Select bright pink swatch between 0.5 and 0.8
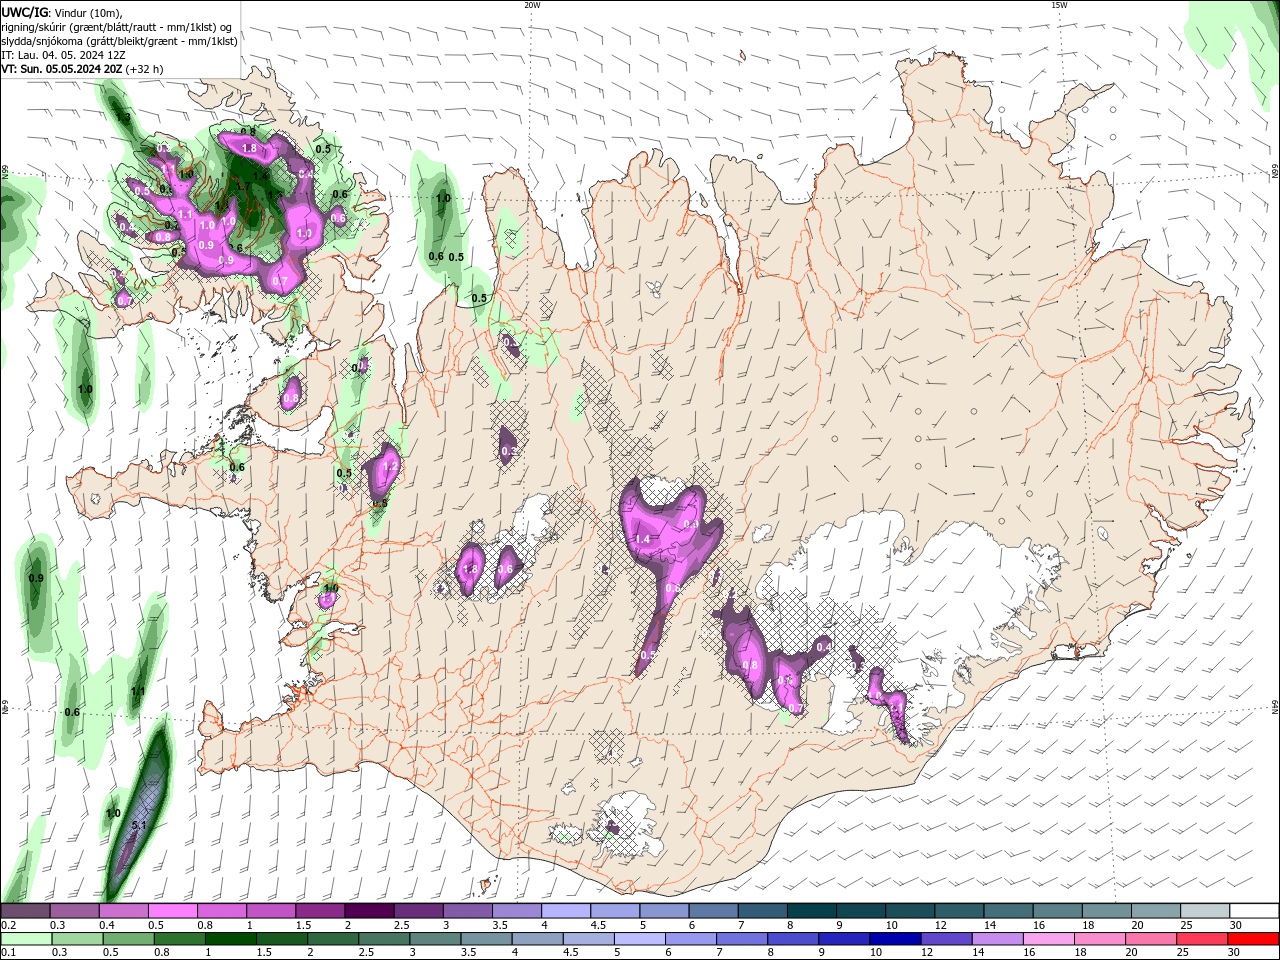 coord(172,911)
